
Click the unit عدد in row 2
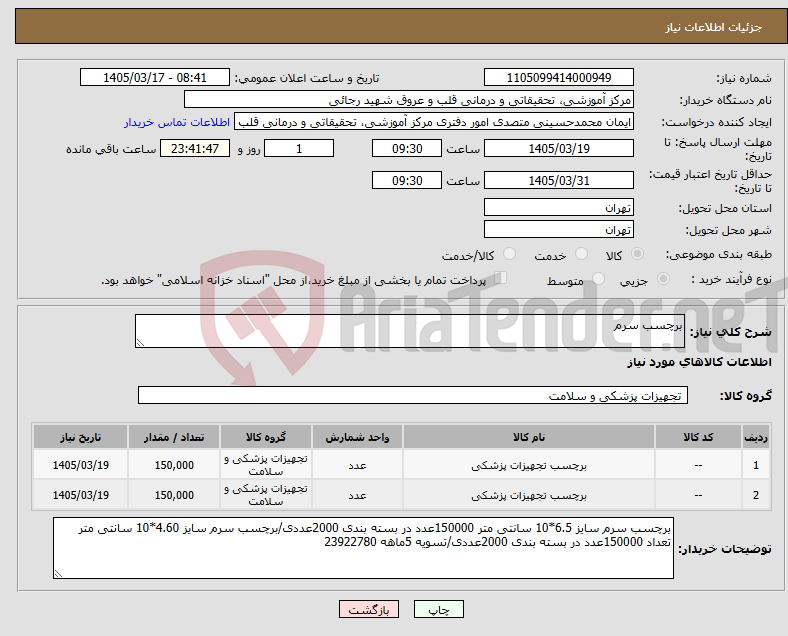(x=357, y=495)
